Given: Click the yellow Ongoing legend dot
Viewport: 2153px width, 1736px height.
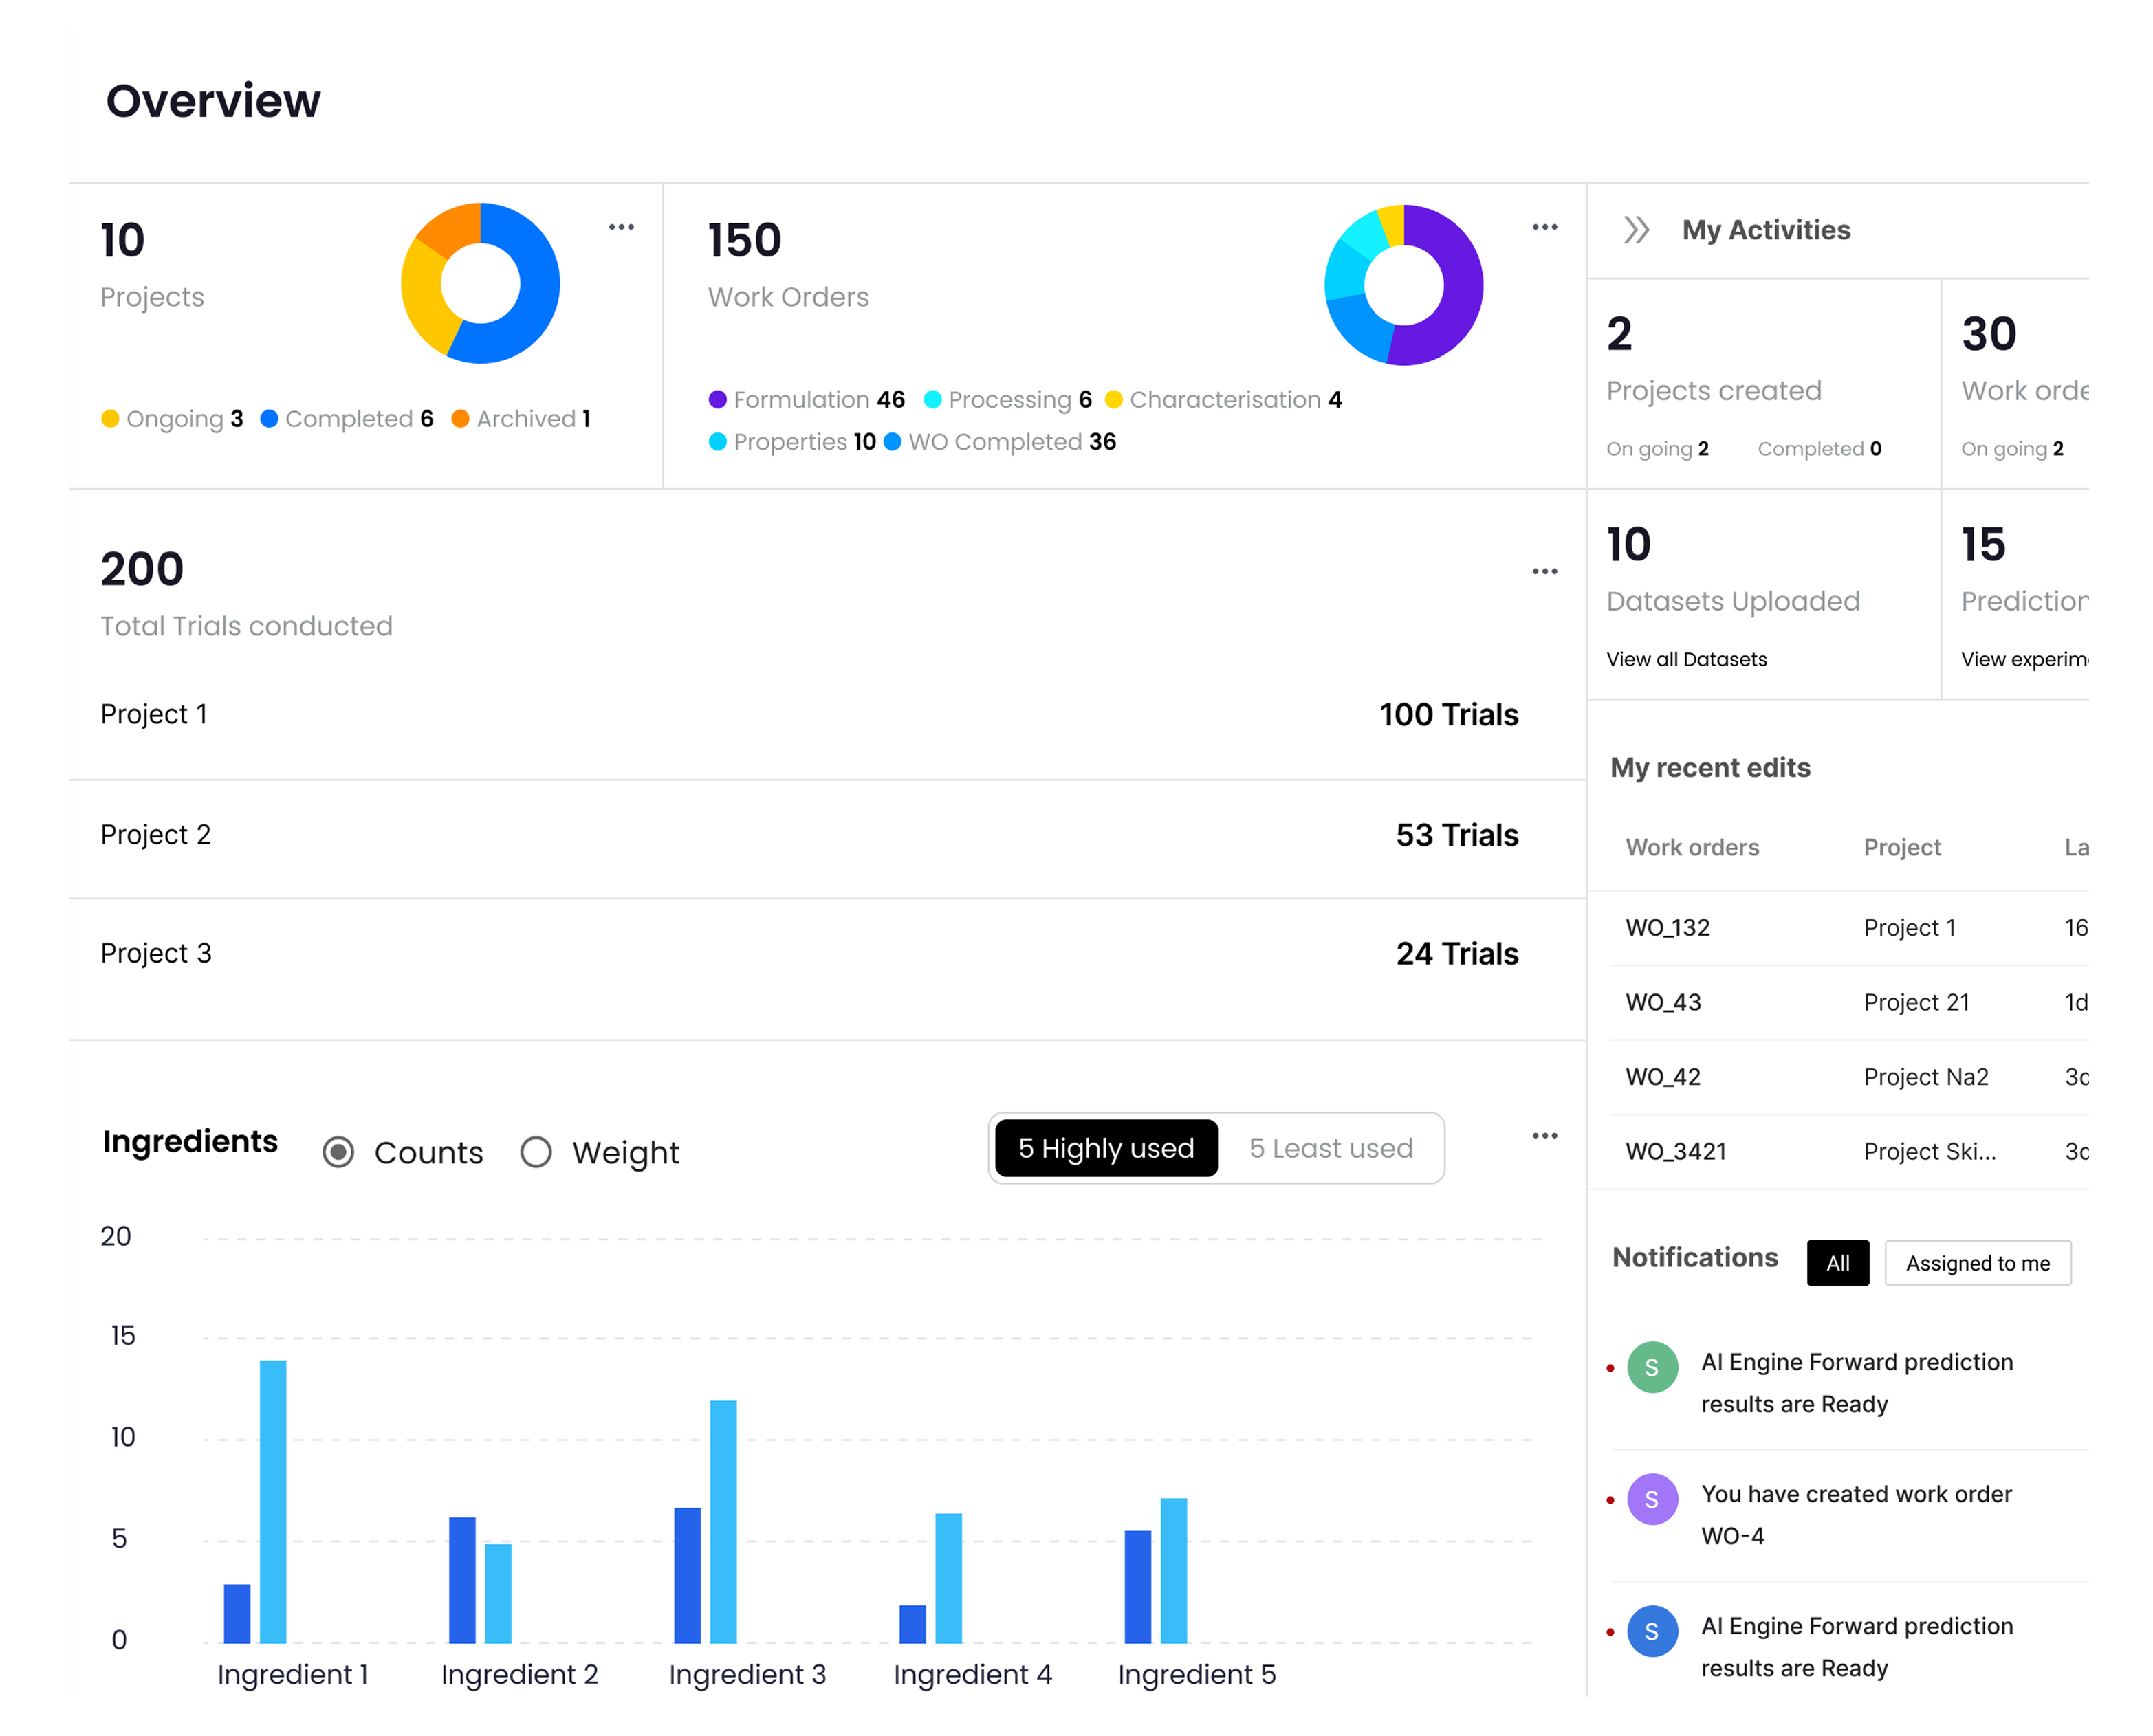Looking at the screenshot, I should click(110, 418).
